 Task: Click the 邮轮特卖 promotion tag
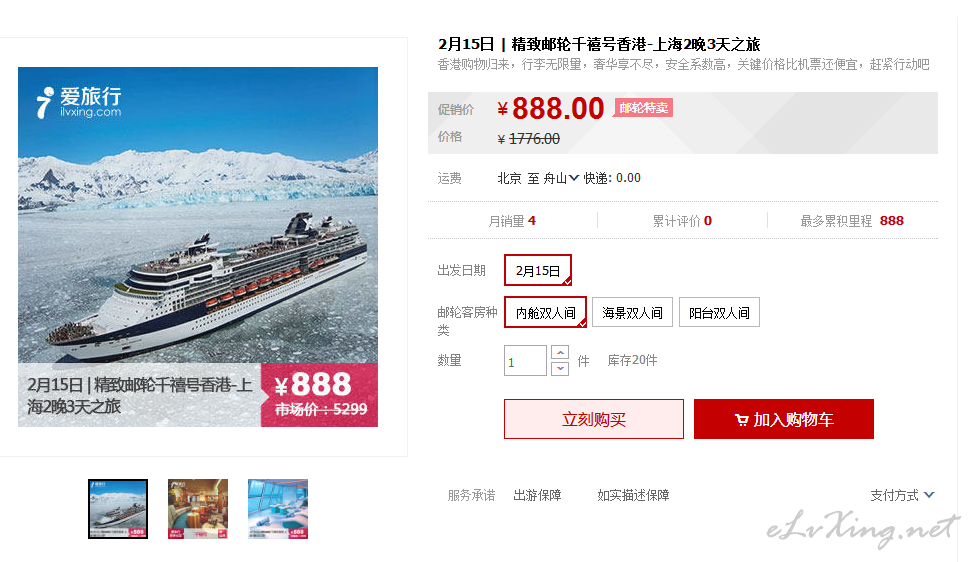click(643, 108)
